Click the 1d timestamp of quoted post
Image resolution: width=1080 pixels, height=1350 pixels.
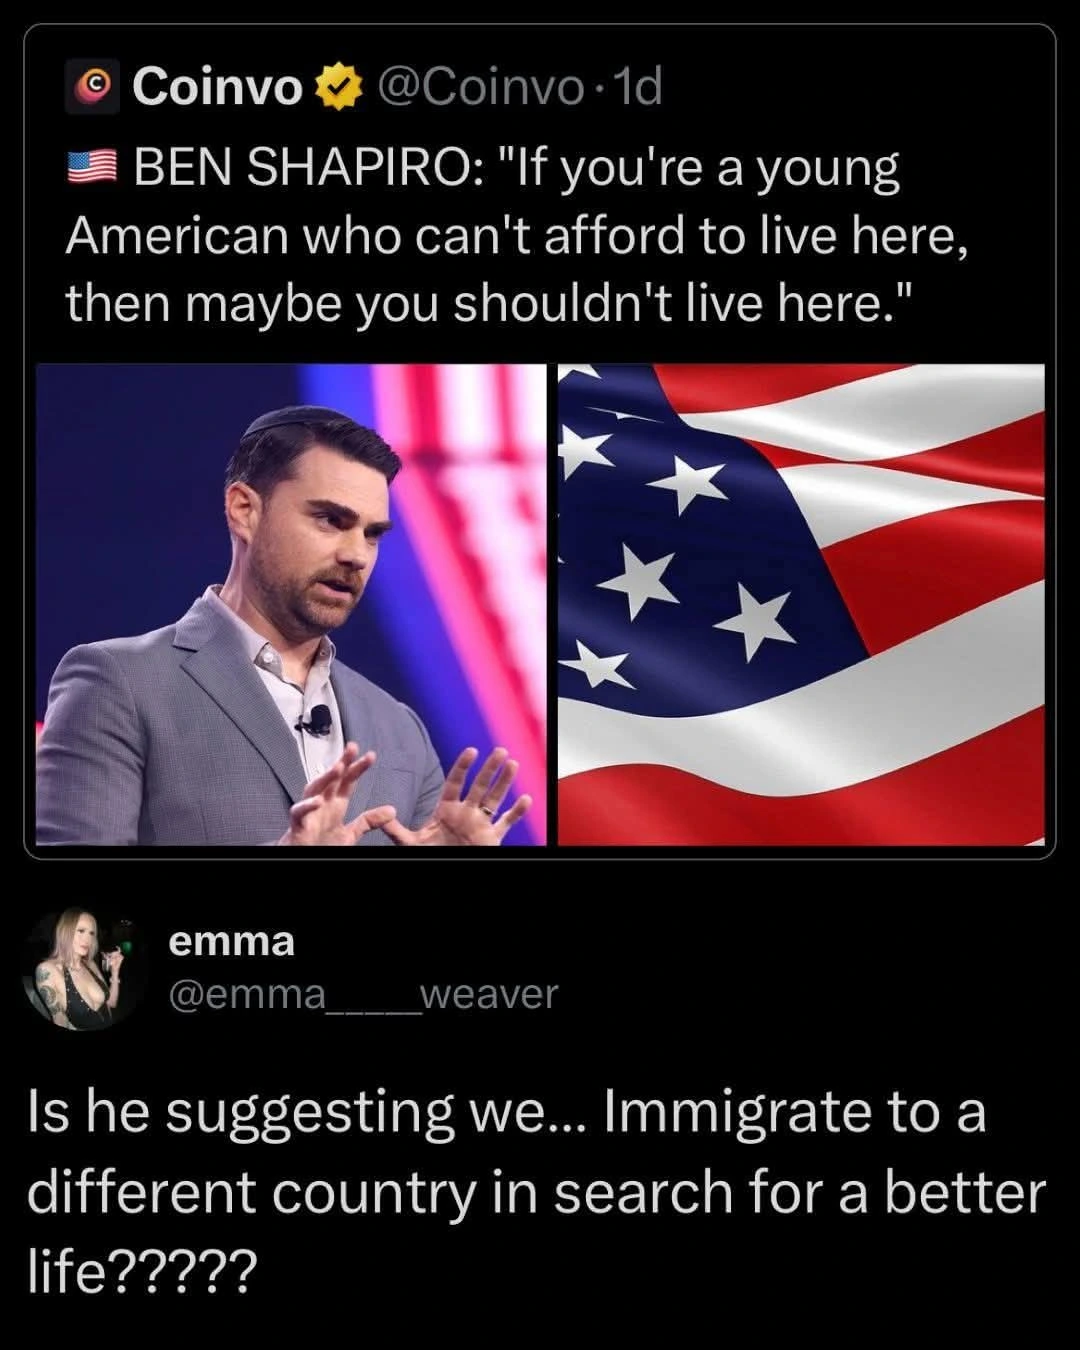click(x=635, y=88)
